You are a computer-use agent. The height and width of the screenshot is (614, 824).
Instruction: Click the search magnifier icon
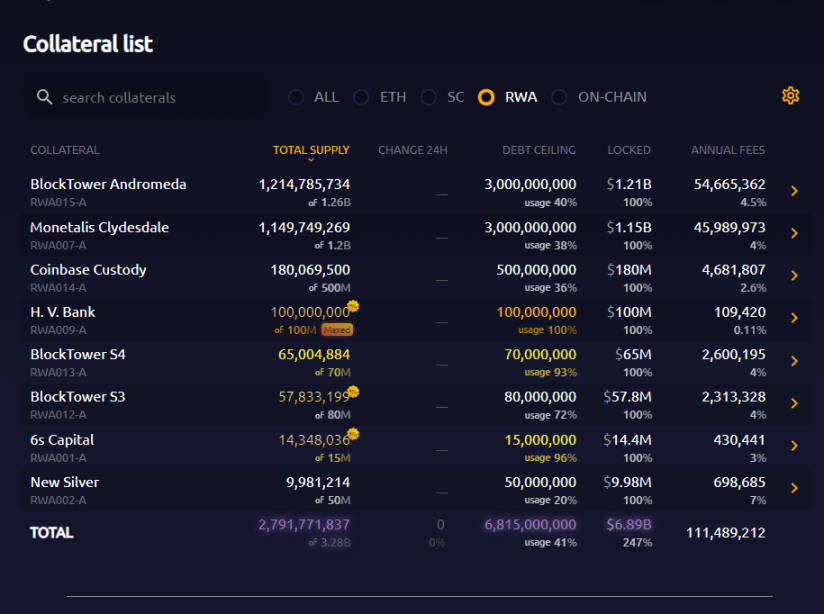pos(44,97)
